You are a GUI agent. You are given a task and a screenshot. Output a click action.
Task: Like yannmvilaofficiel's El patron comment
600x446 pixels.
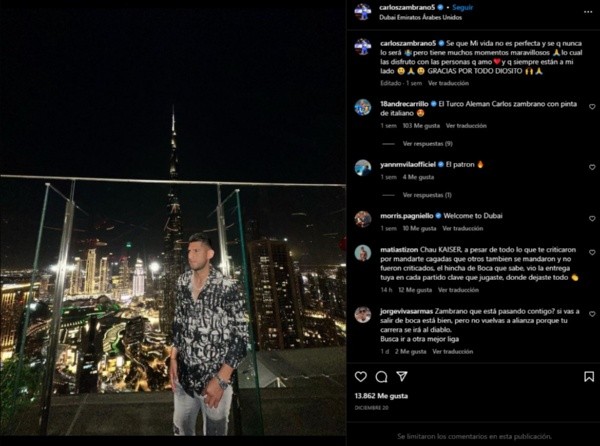point(592,167)
